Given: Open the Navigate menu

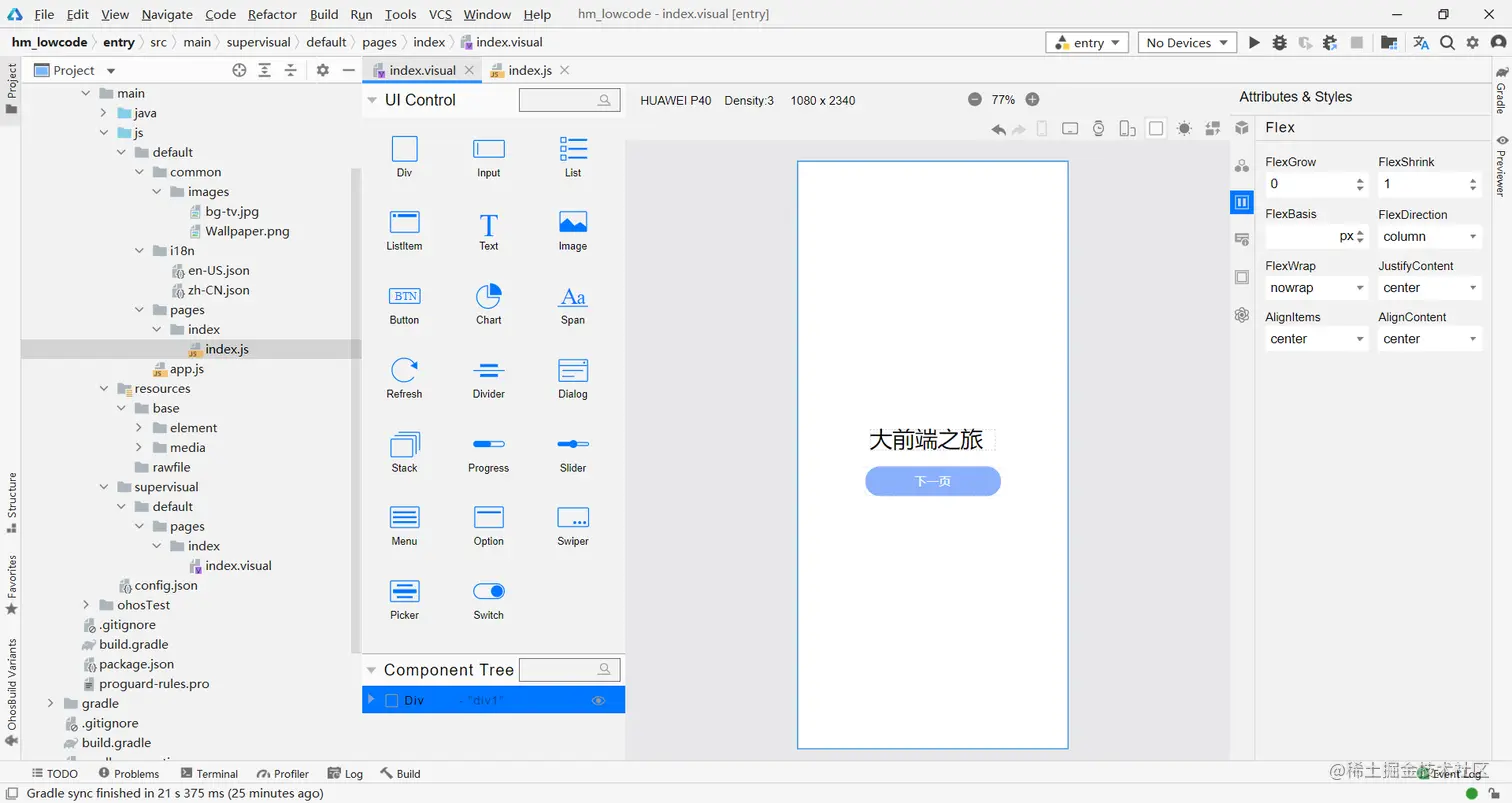Looking at the screenshot, I should (x=167, y=14).
